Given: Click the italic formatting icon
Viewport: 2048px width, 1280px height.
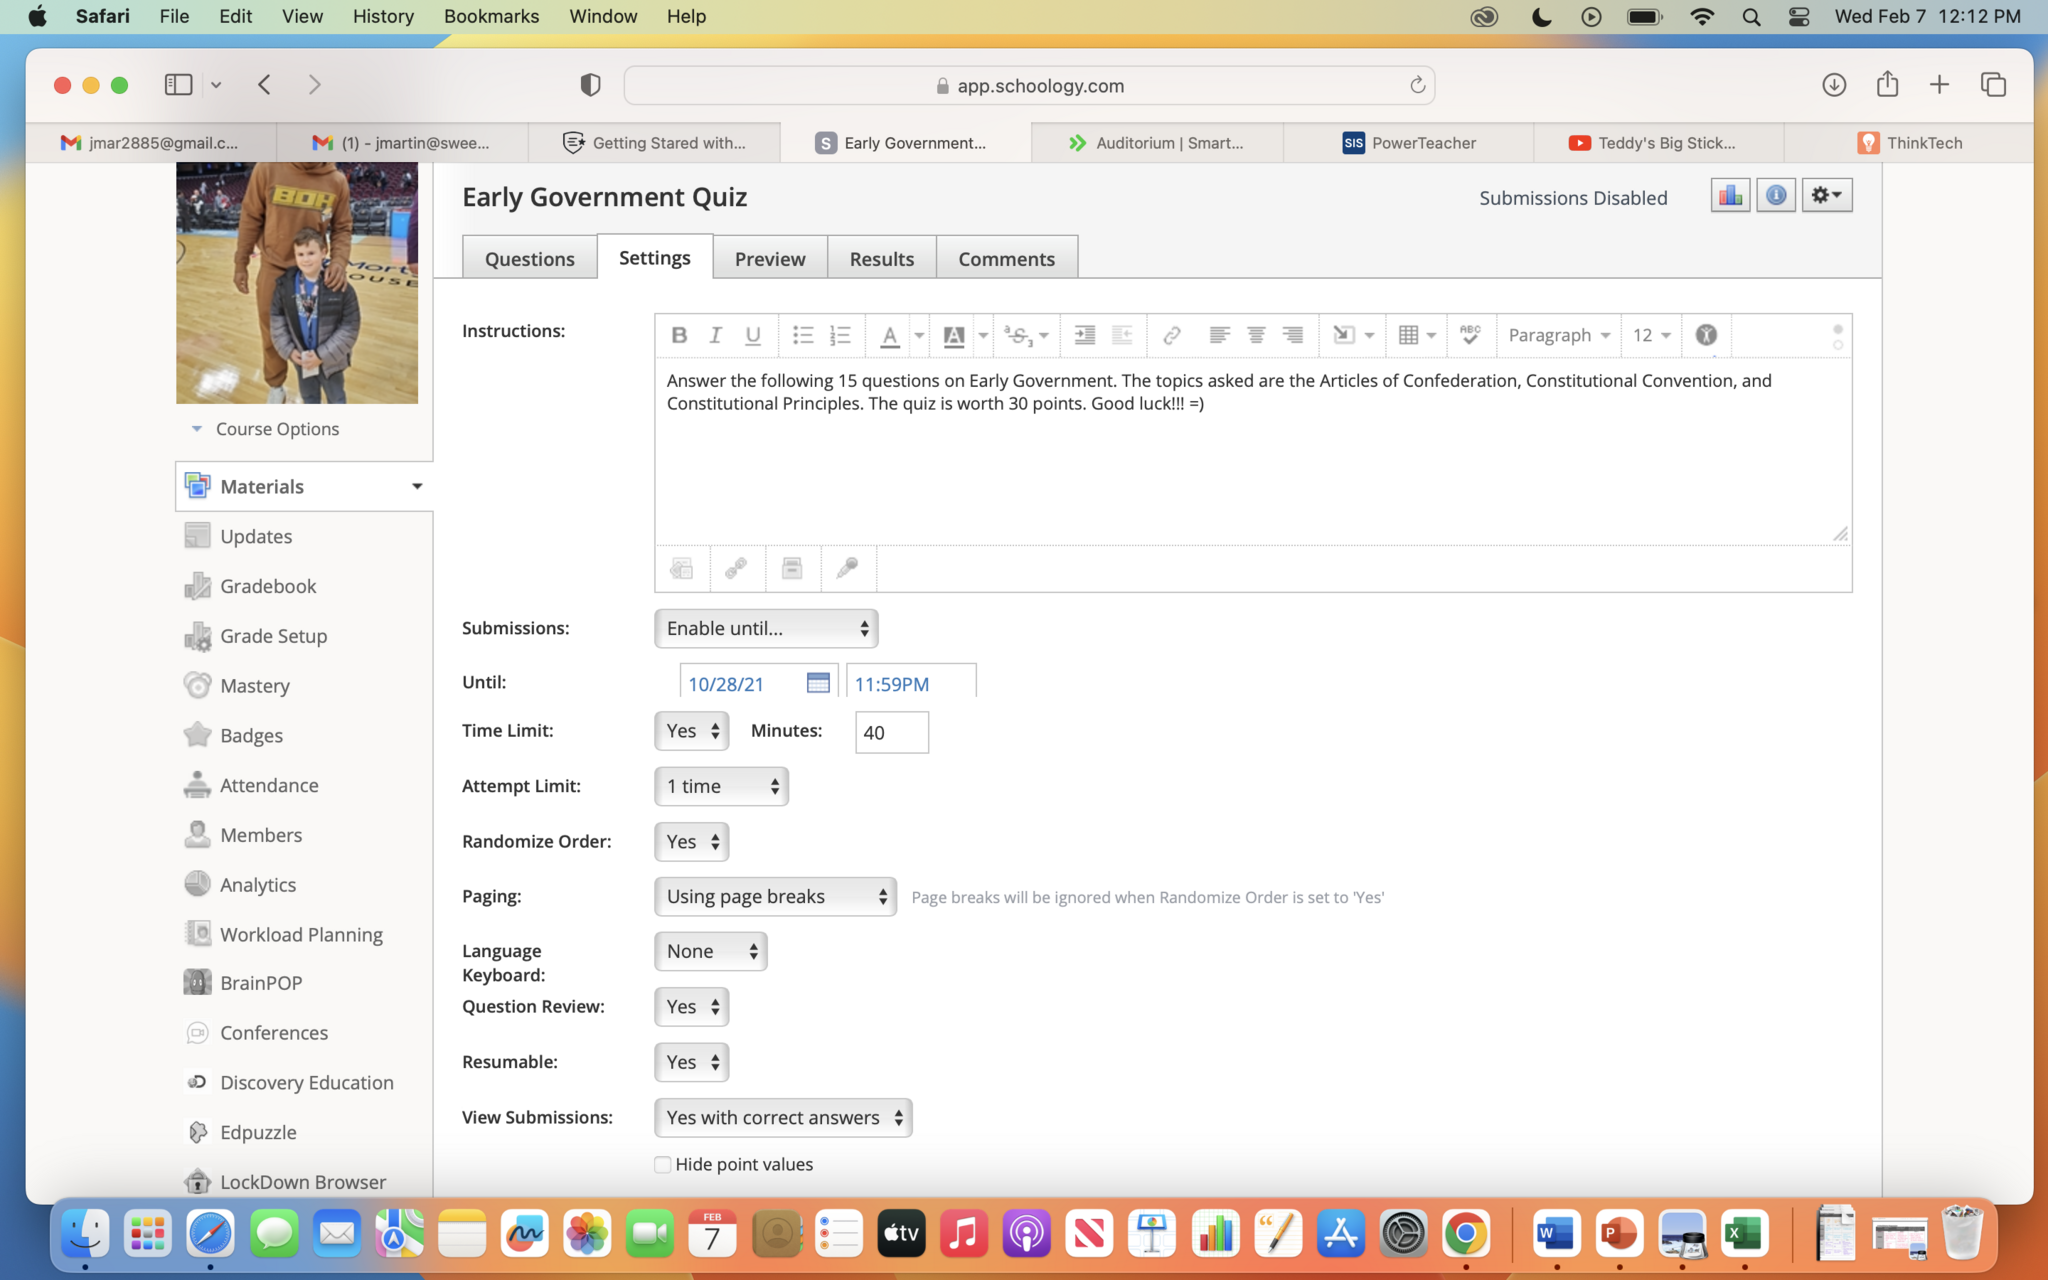Looking at the screenshot, I should [715, 335].
